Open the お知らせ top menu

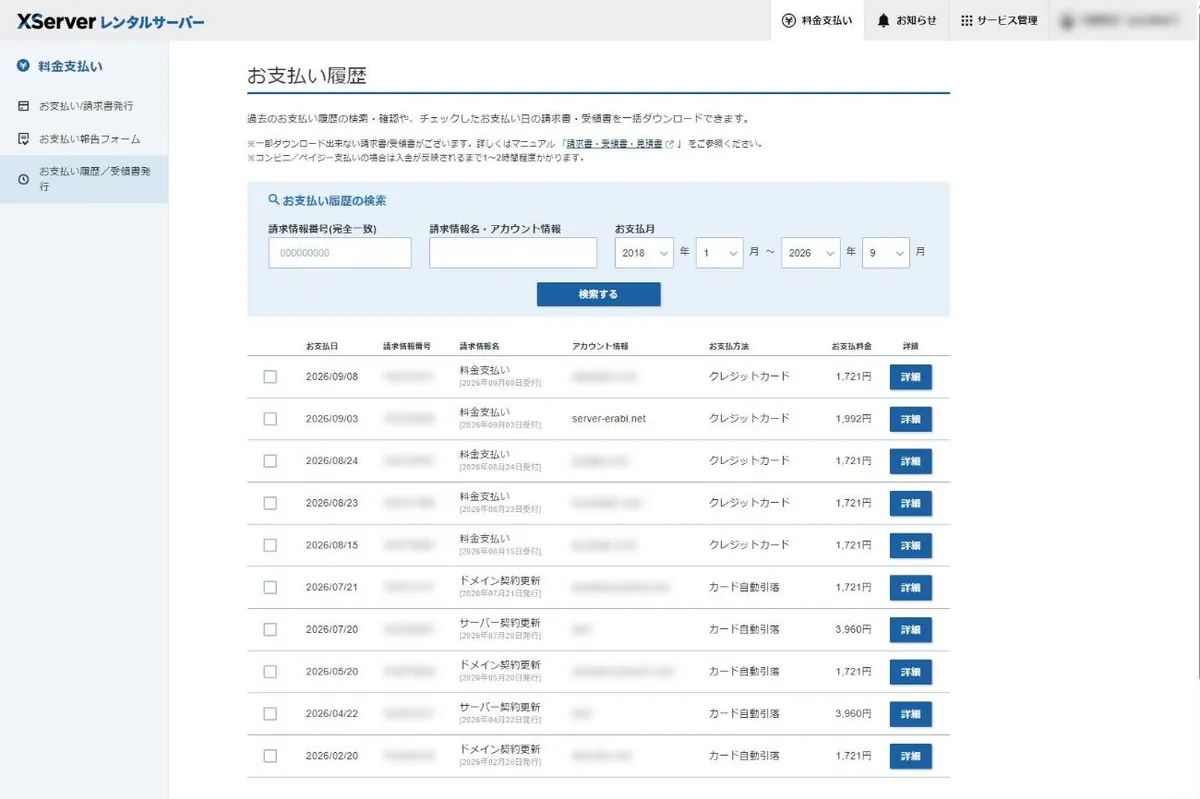(907, 20)
